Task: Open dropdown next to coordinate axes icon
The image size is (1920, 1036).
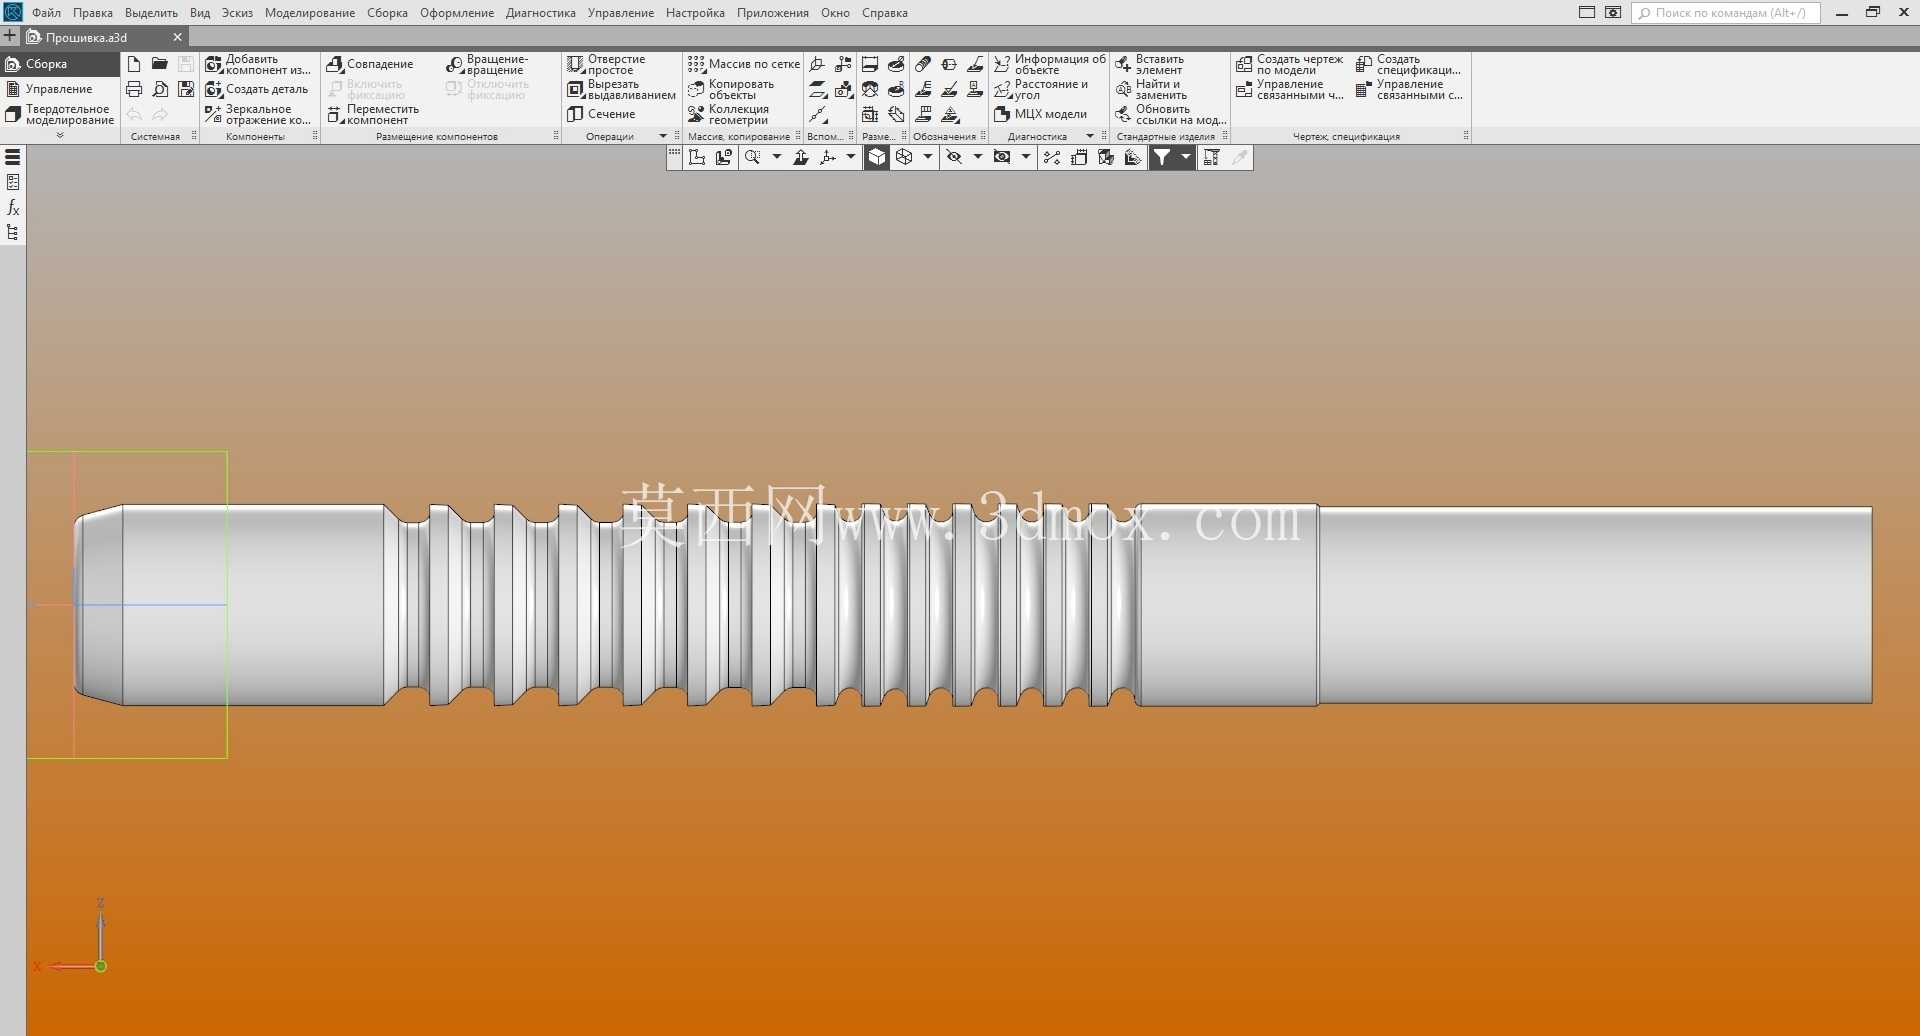Action: (x=851, y=157)
